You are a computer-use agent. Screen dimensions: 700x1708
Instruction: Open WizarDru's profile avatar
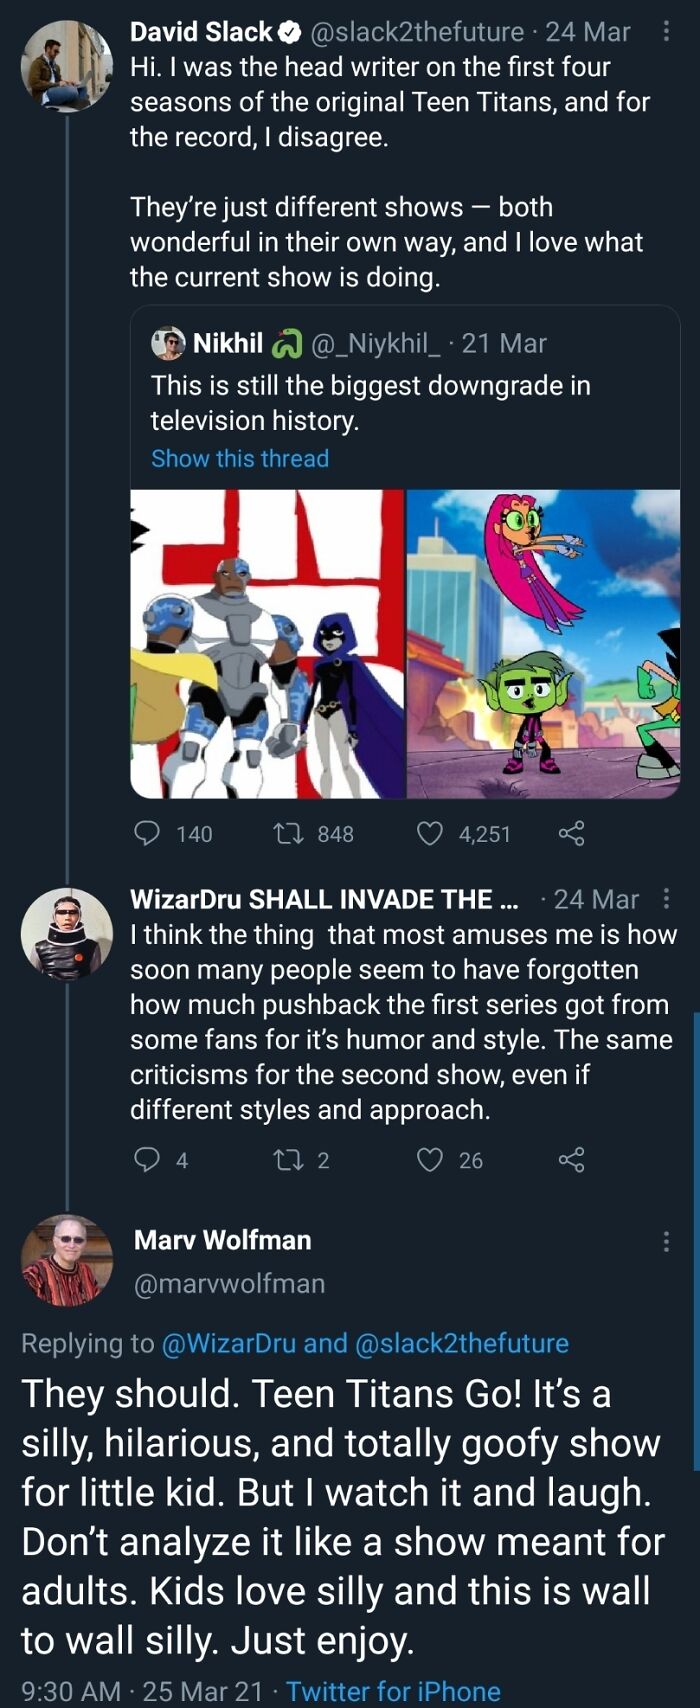point(67,933)
